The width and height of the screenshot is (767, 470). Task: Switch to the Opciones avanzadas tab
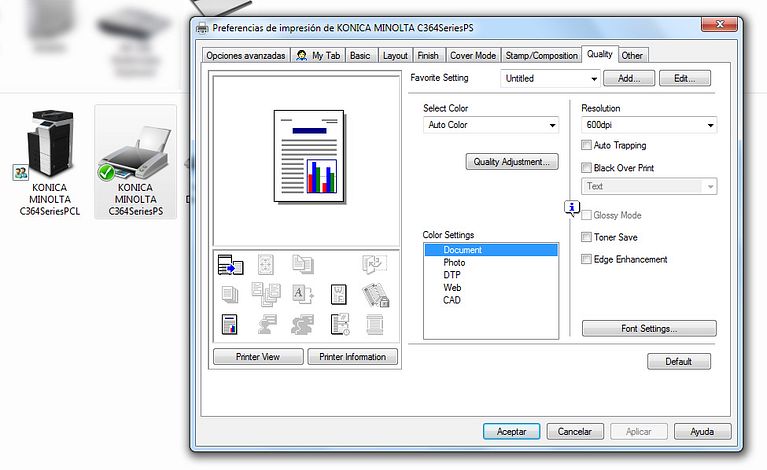click(246, 55)
